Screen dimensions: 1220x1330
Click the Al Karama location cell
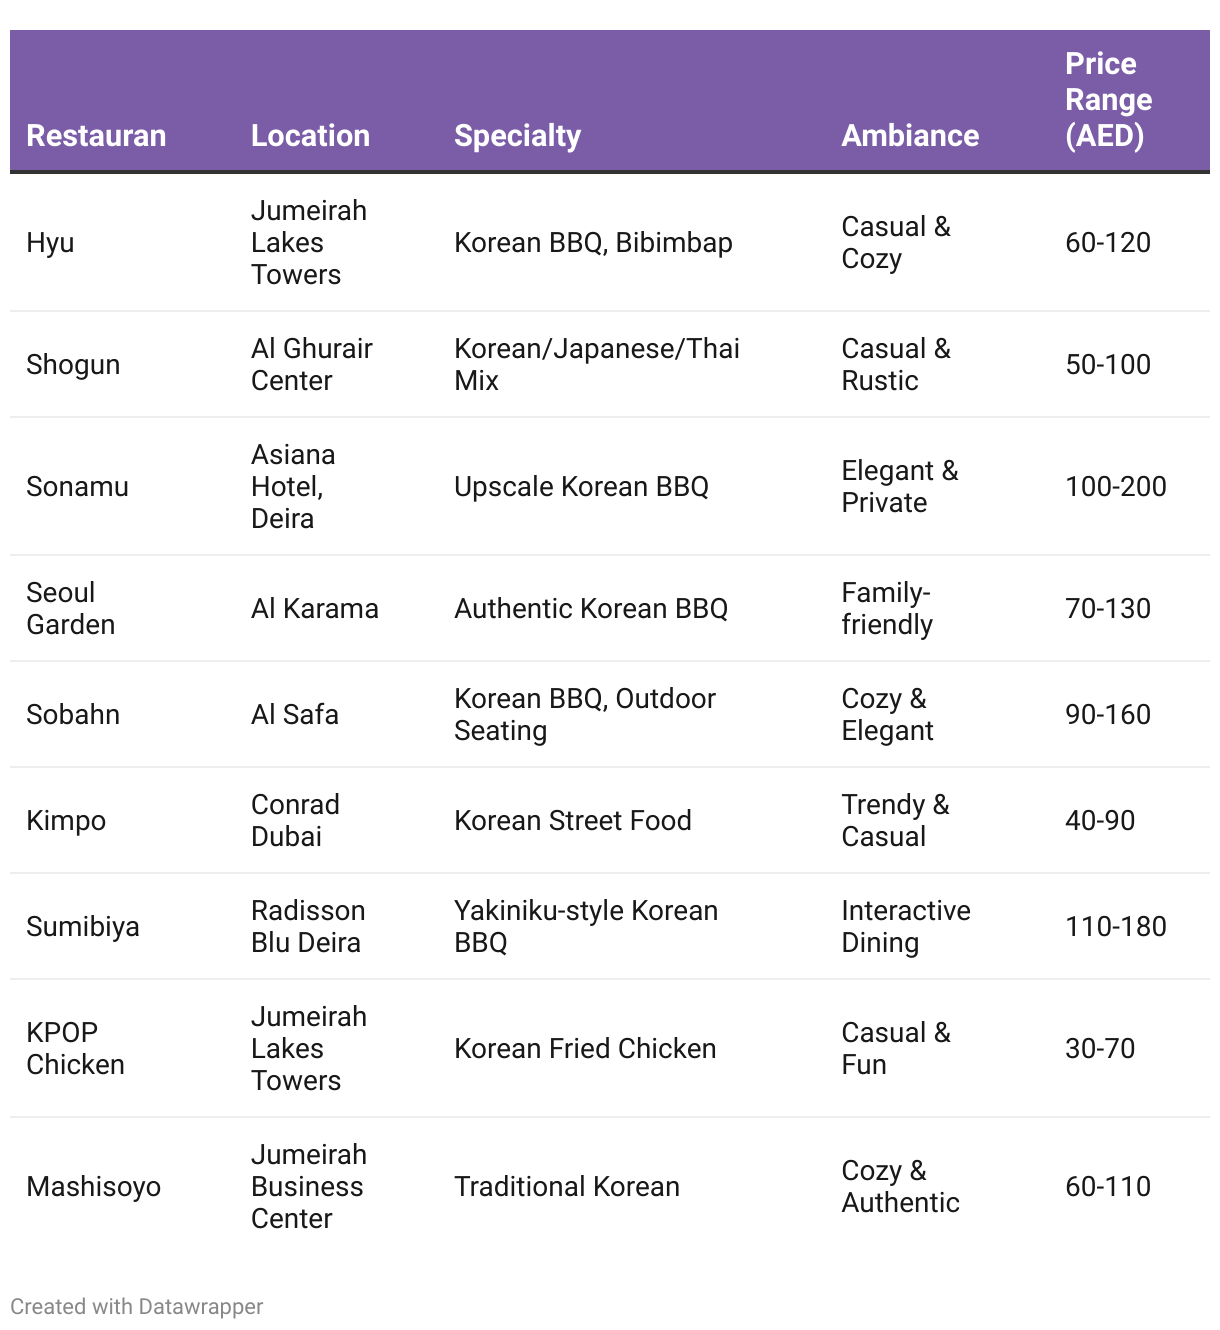point(315,608)
